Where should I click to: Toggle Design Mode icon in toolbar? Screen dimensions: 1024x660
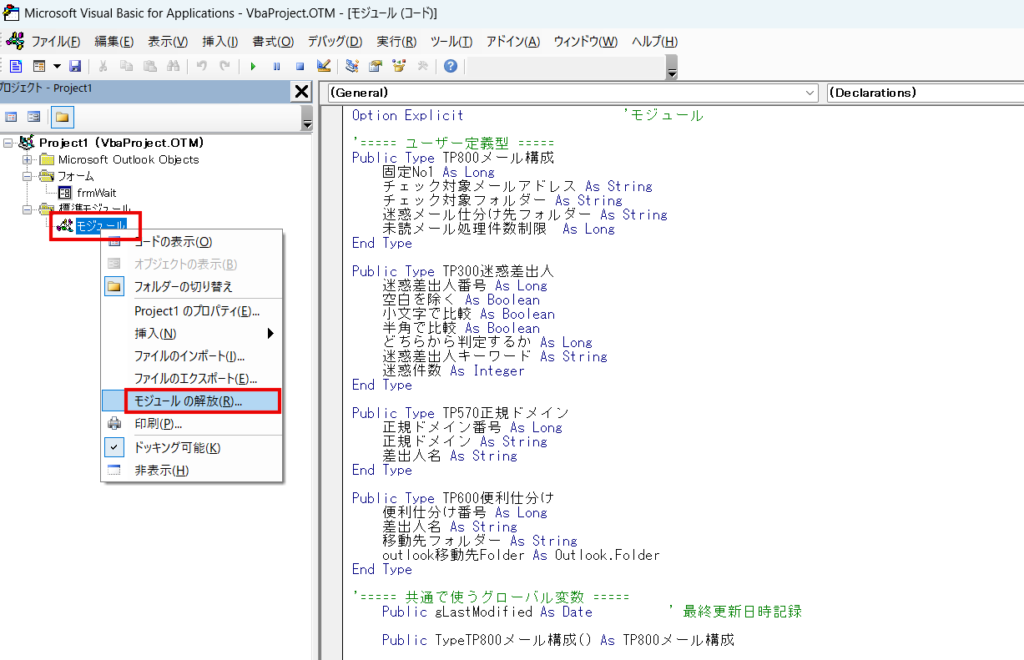(323, 66)
